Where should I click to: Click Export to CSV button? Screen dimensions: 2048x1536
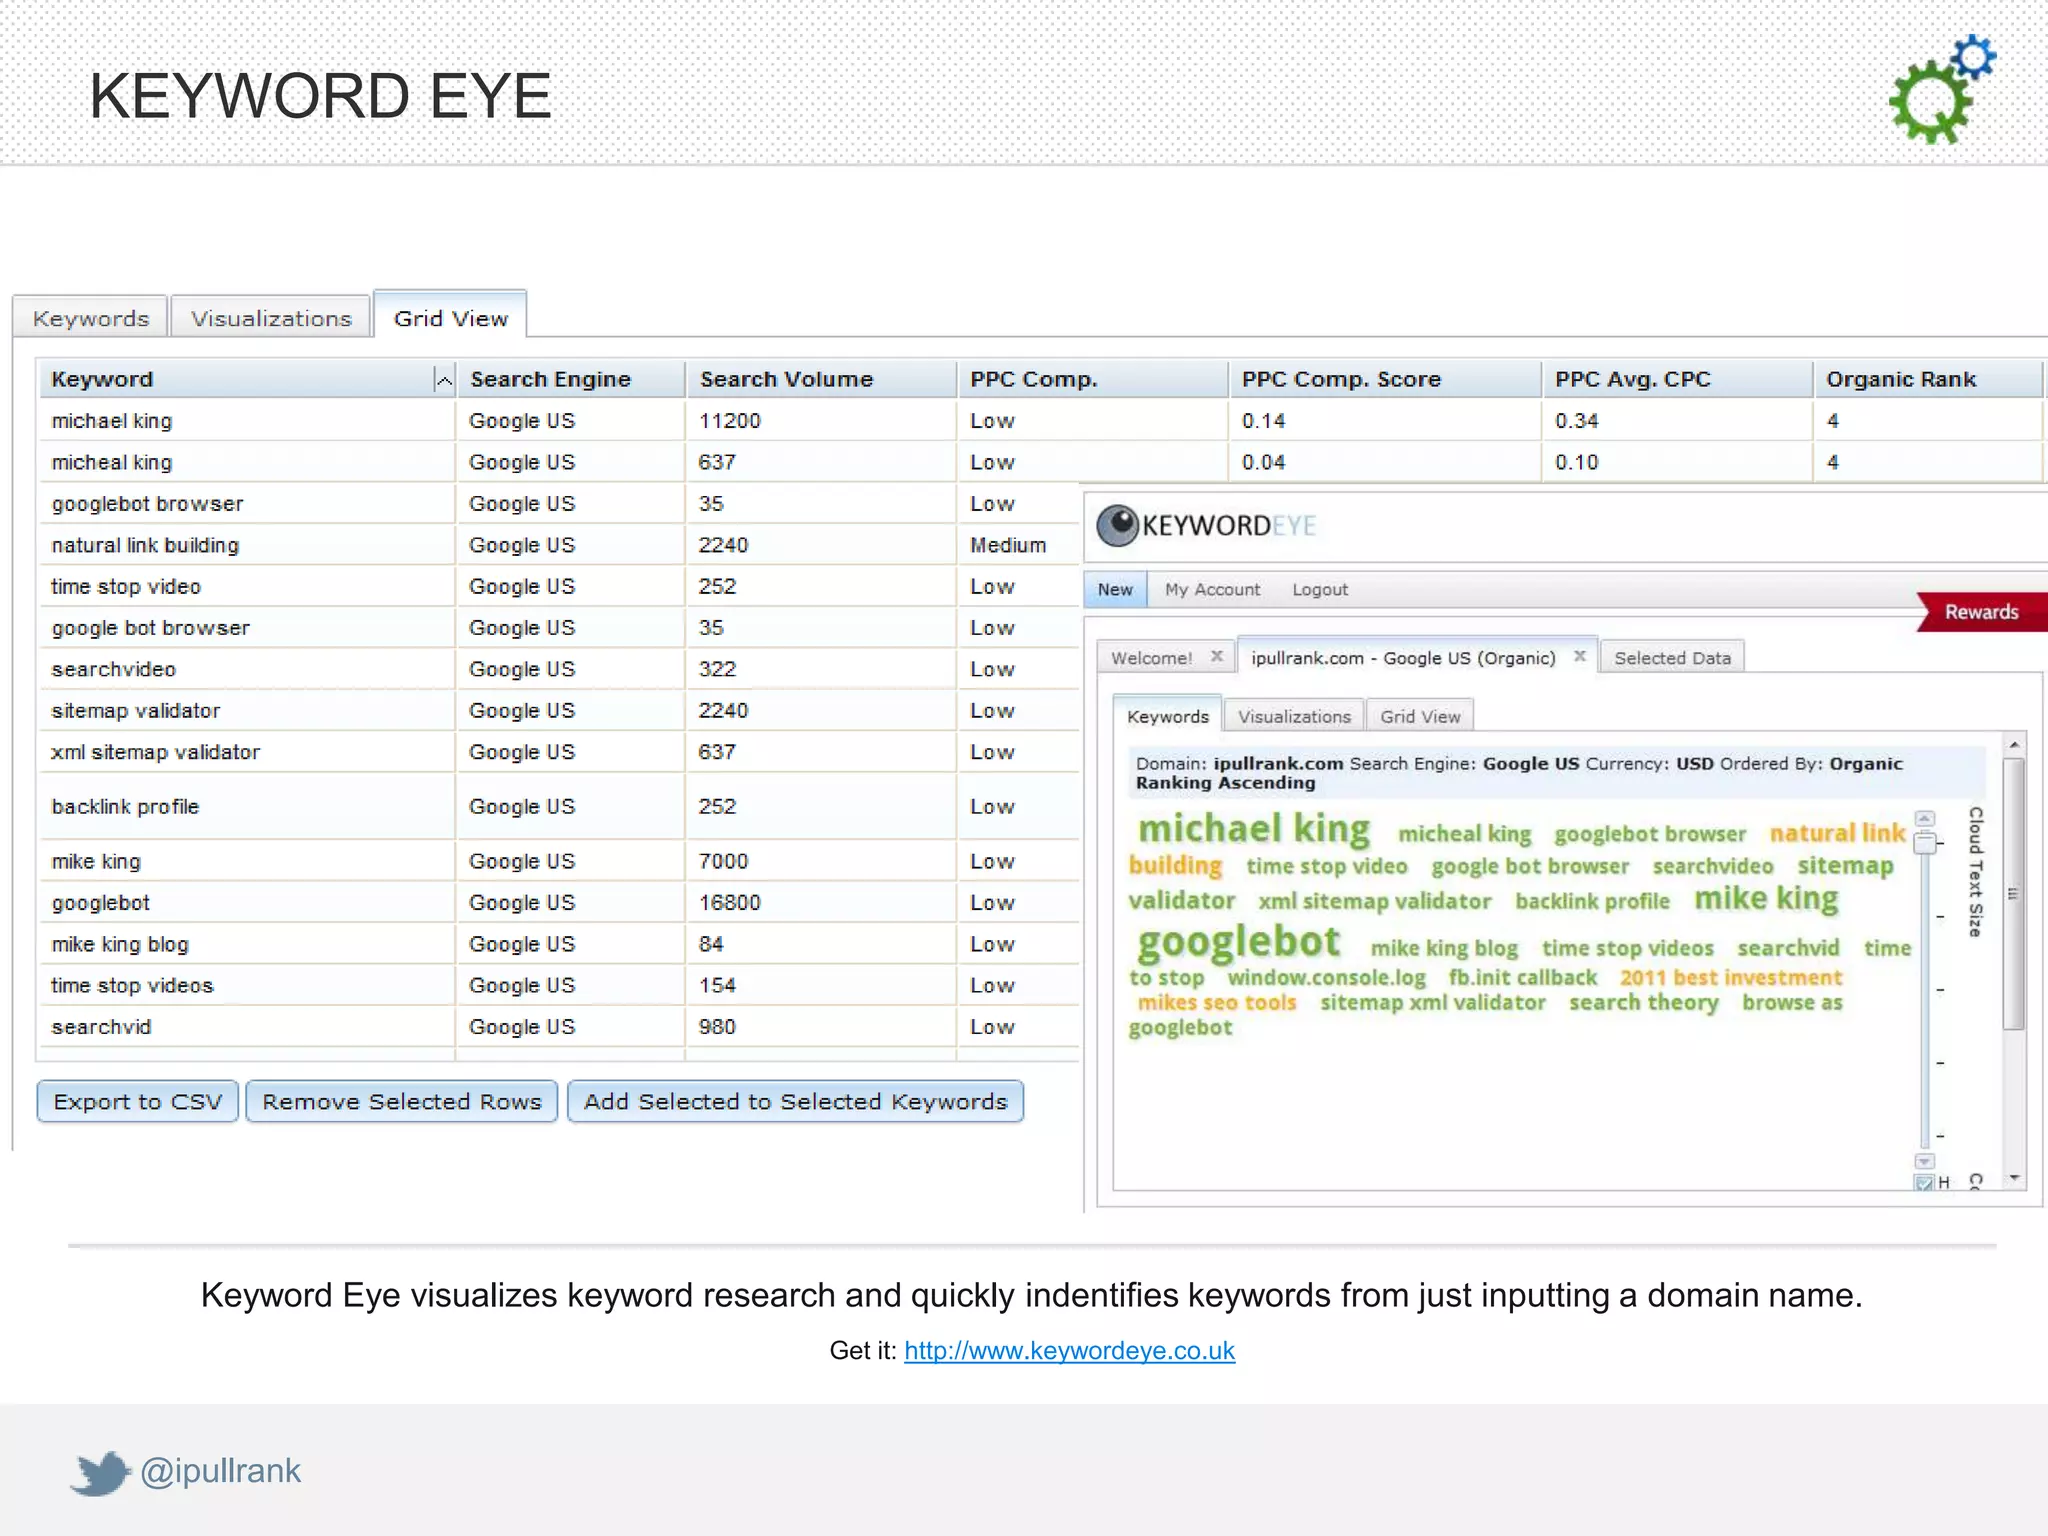point(138,1101)
